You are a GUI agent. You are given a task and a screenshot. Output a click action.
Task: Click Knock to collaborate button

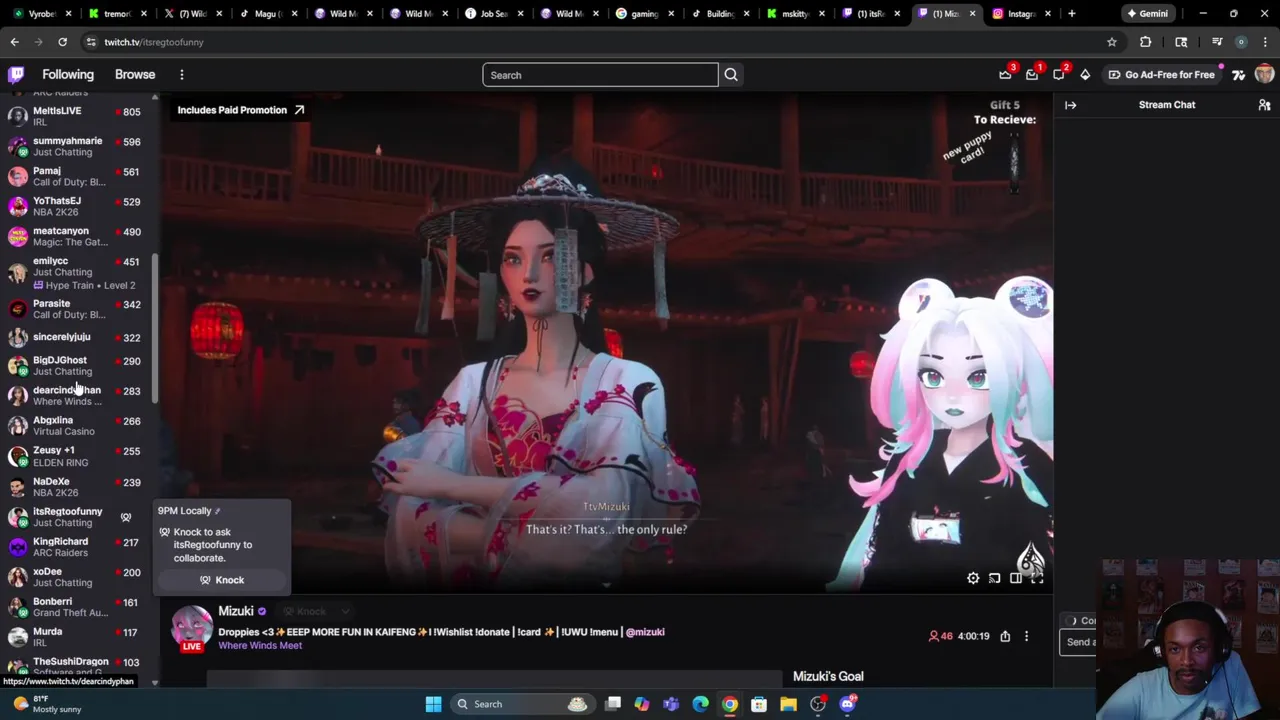(x=221, y=580)
